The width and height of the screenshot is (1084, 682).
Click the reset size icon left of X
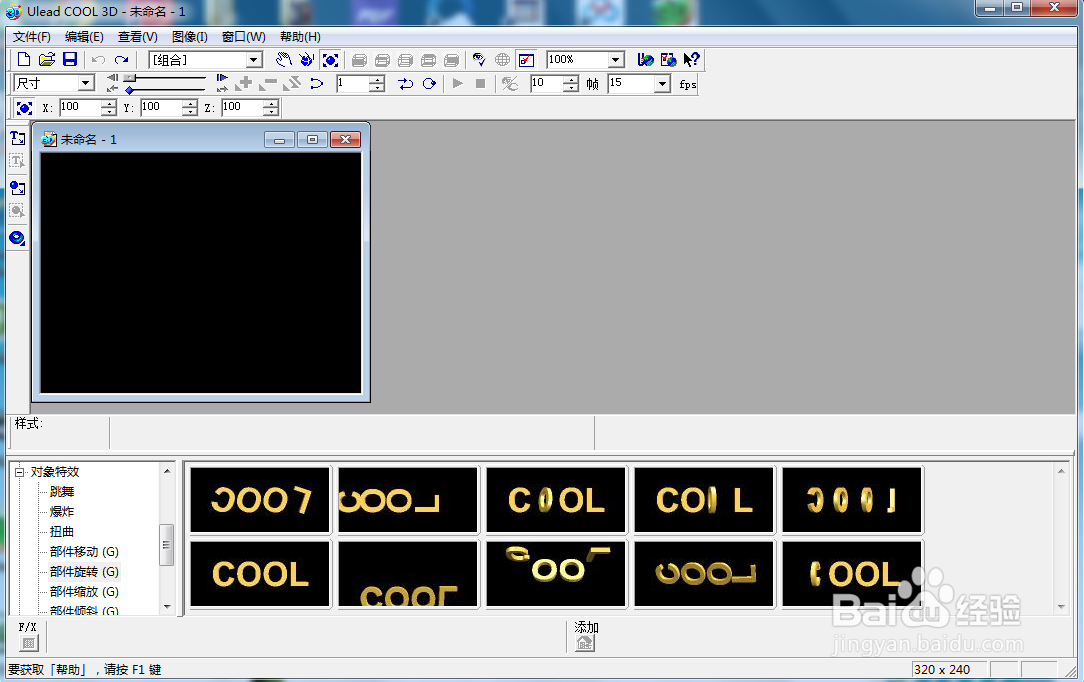pyautogui.click(x=24, y=108)
